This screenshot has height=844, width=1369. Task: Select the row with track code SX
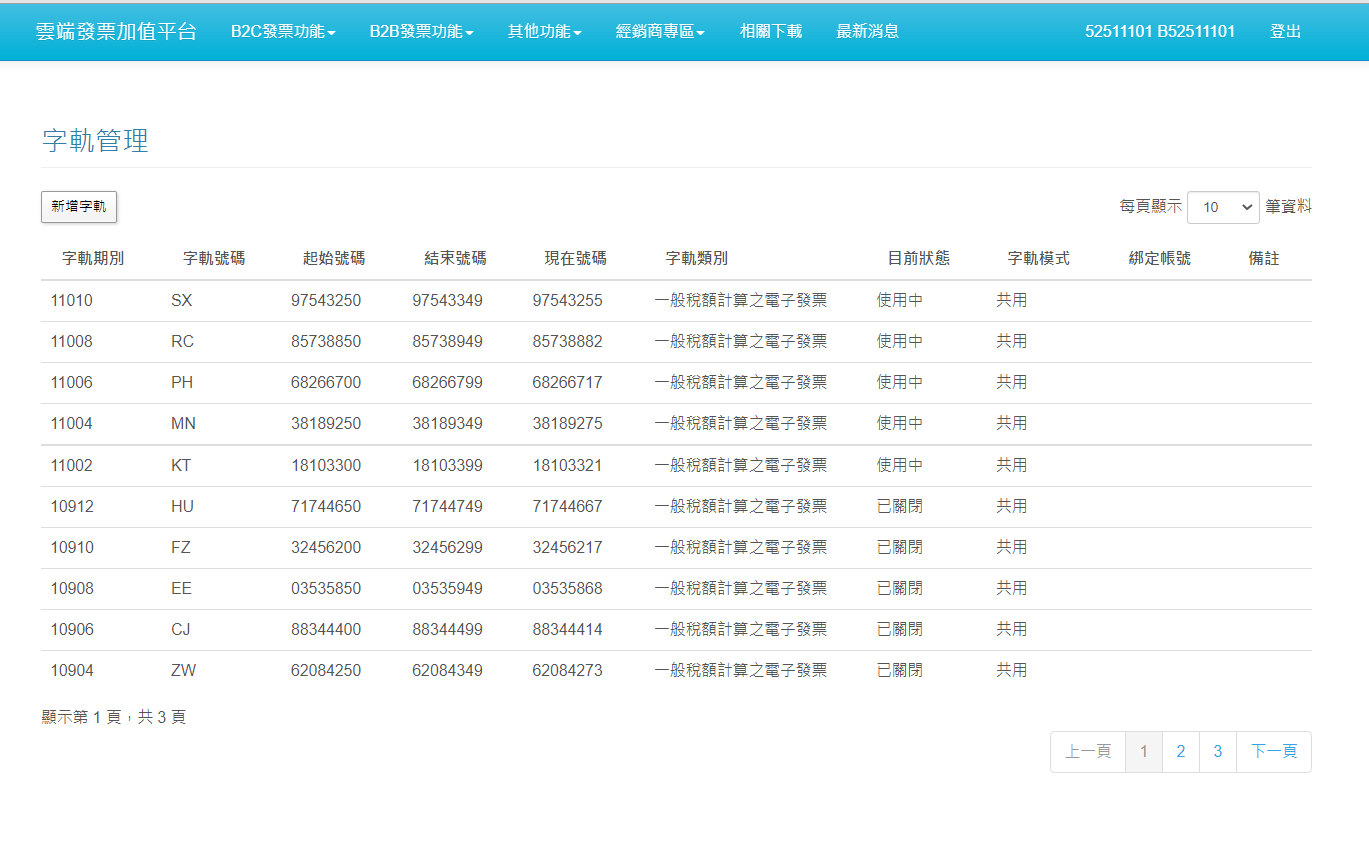tap(182, 301)
